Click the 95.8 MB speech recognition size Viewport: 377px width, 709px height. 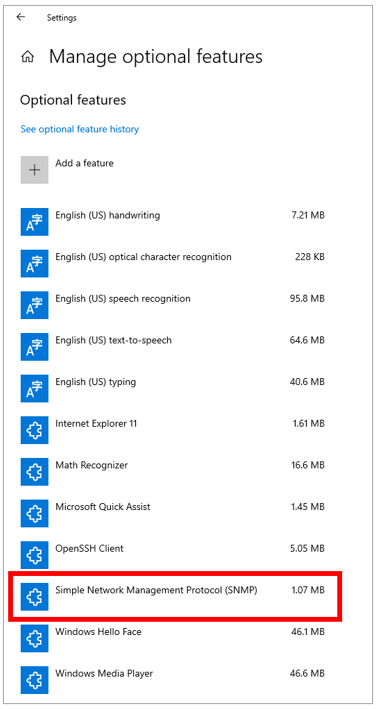[x=307, y=299]
